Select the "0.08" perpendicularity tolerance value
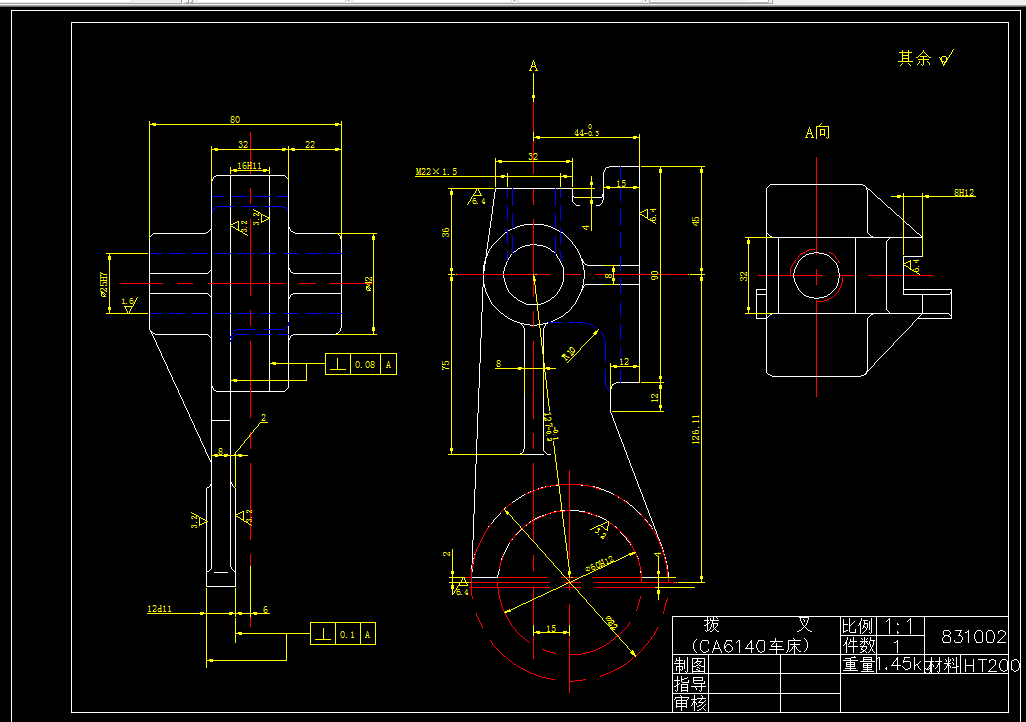The width and height of the screenshot is (1026, 722). pos(365,364)
